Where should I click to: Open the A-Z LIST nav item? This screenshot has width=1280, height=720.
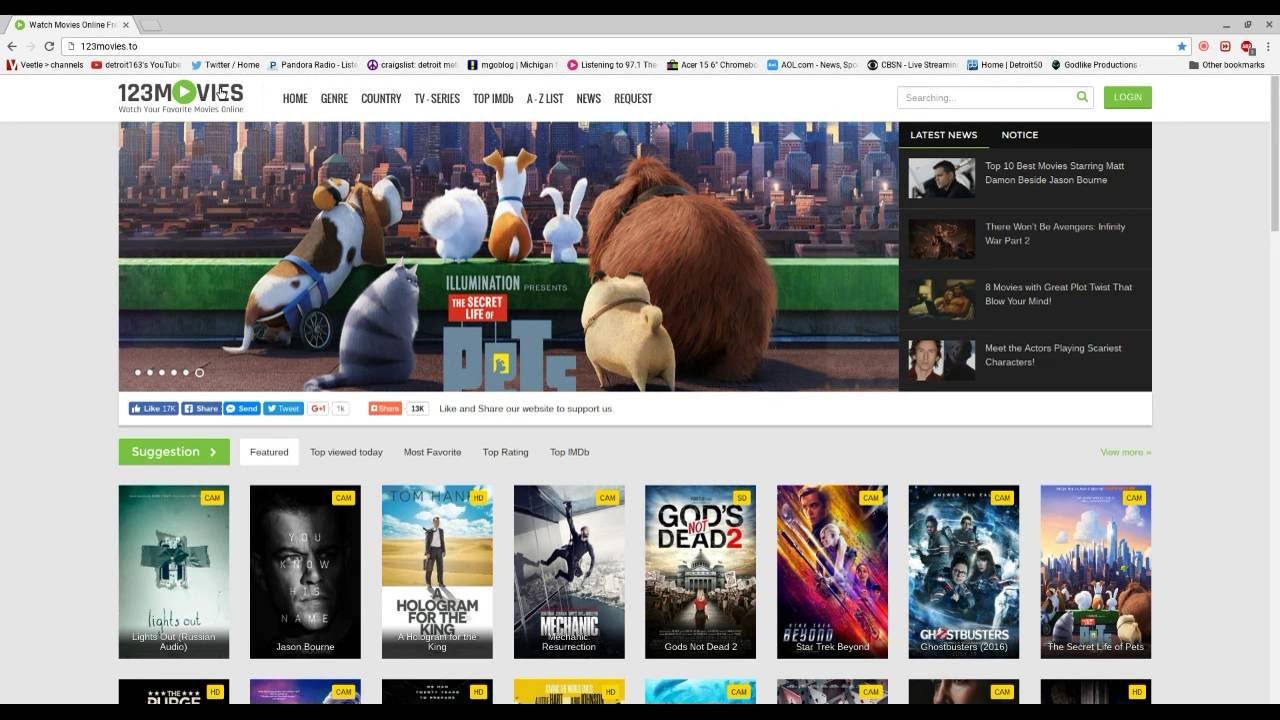coord(545,98)
